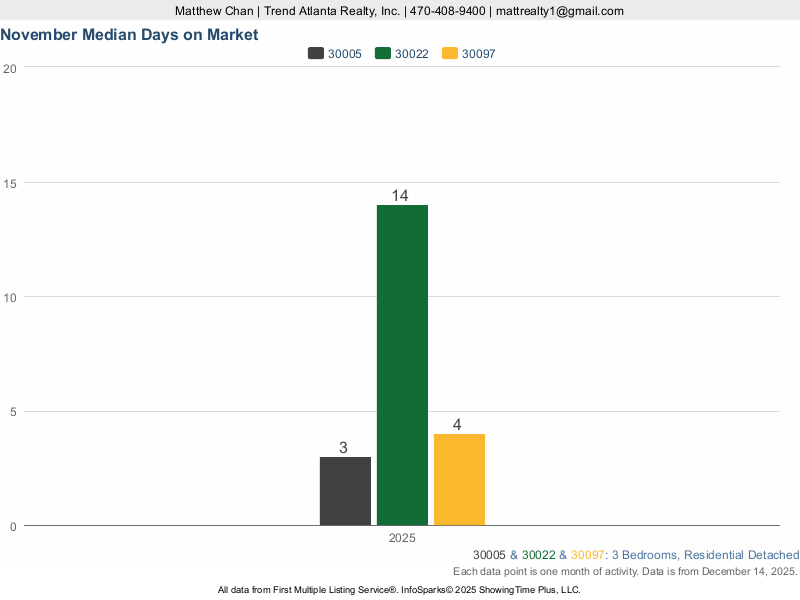This screenshot has height=600, width=800.
Task: Open the mattrealty1@gmail.com email address
Action: [559, 11]
